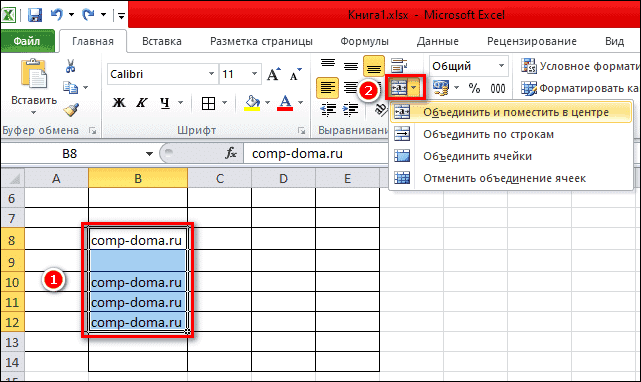Expand borders dropdown arrow
Image resolution: width=641 pixels, height=382 pixels.
point(224,103)
